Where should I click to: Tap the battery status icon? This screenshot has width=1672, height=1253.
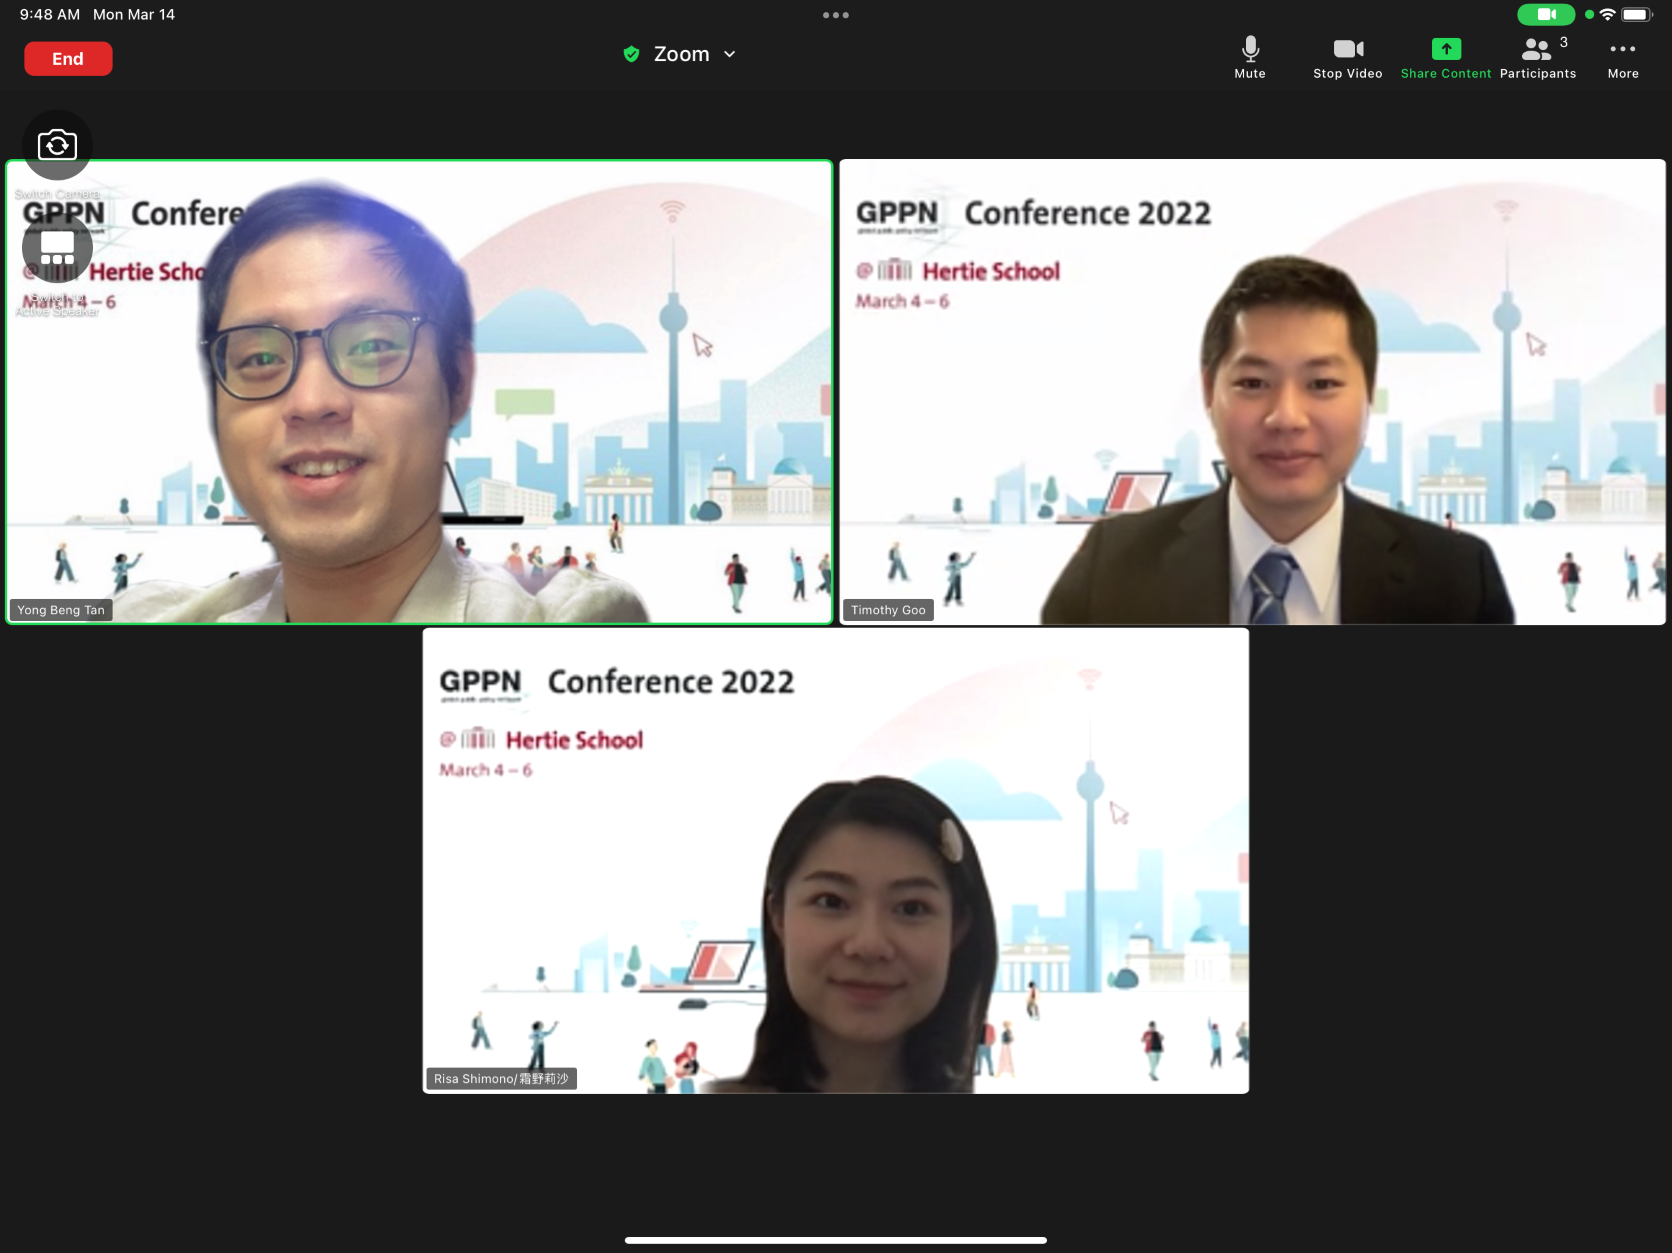(1637, 14)
